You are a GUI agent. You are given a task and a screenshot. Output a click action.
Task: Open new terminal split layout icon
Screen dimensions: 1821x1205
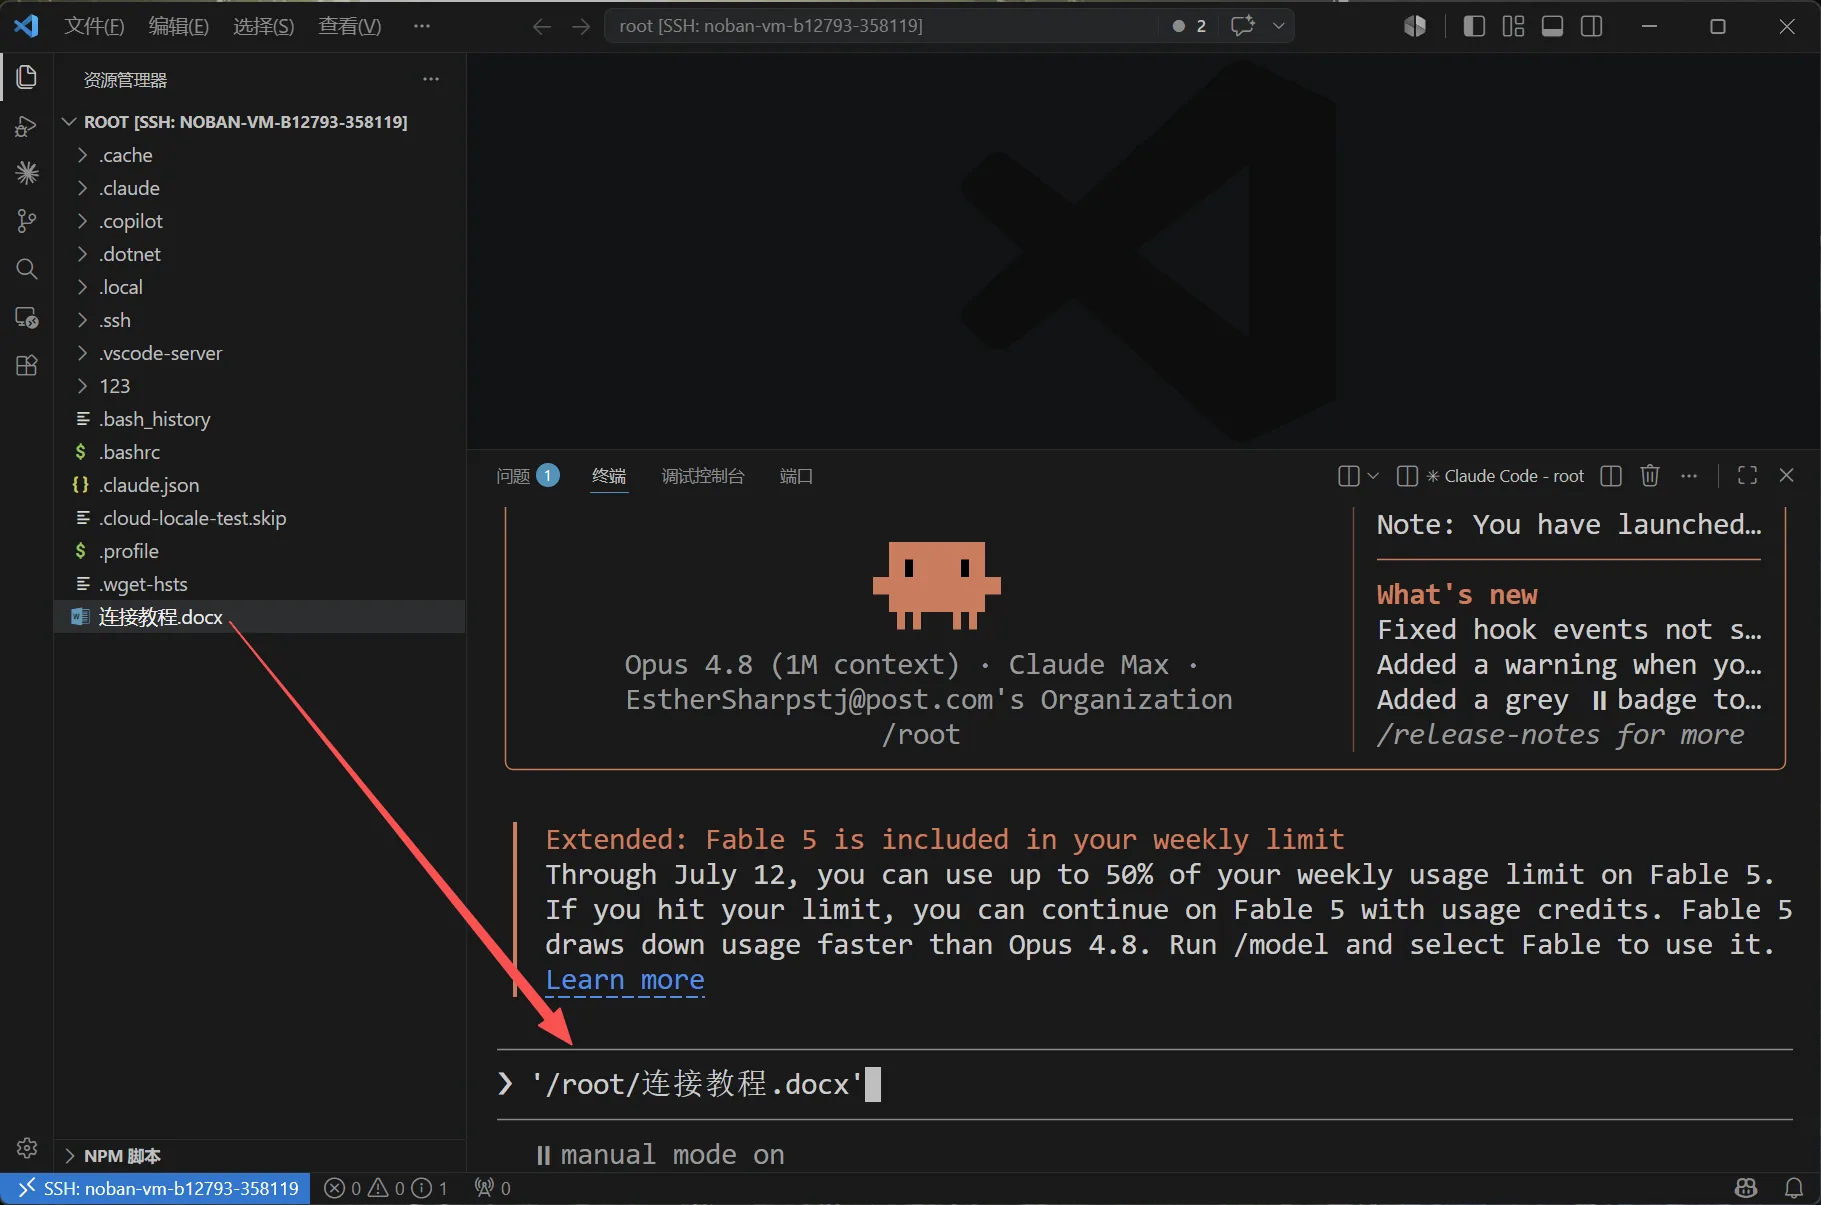click(x=1348, y=476)
